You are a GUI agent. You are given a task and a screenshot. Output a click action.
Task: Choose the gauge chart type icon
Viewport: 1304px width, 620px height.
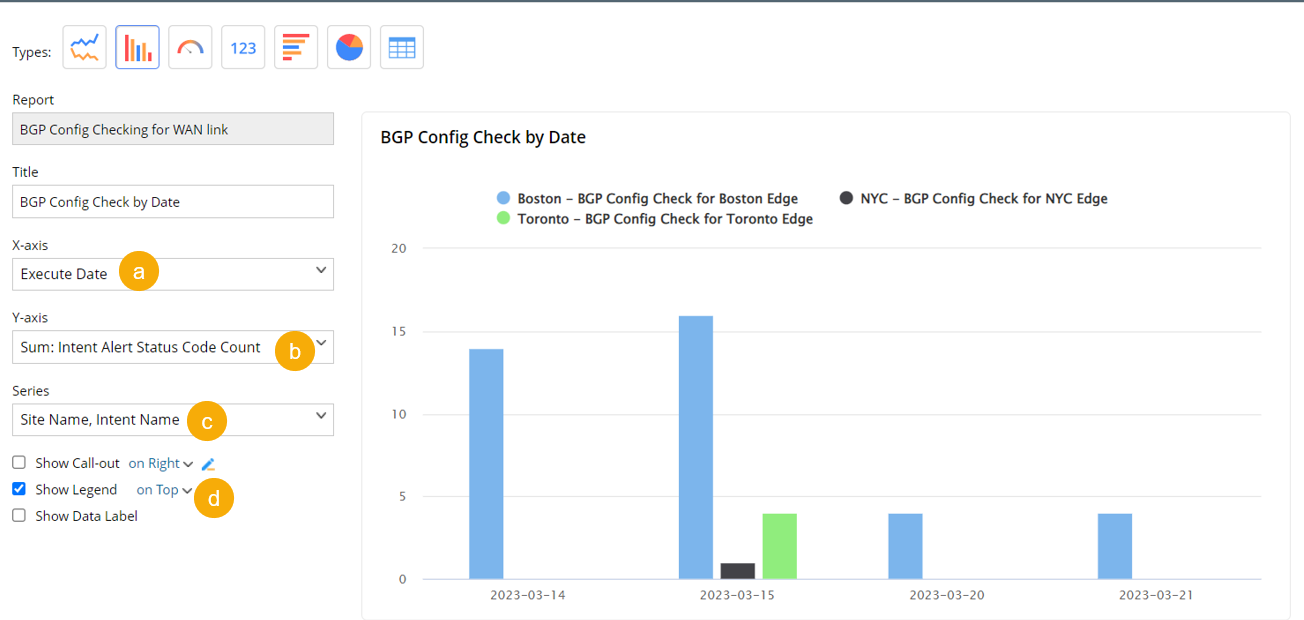coord(190,48)
